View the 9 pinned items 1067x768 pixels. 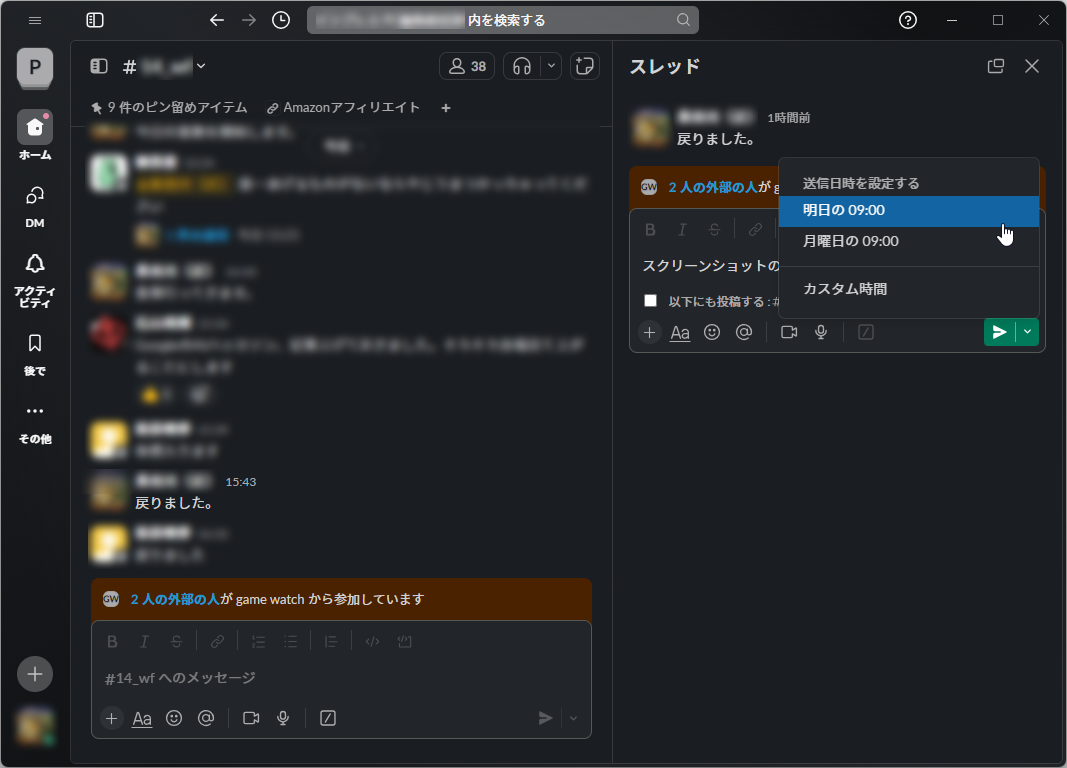(x=165, y=107)
